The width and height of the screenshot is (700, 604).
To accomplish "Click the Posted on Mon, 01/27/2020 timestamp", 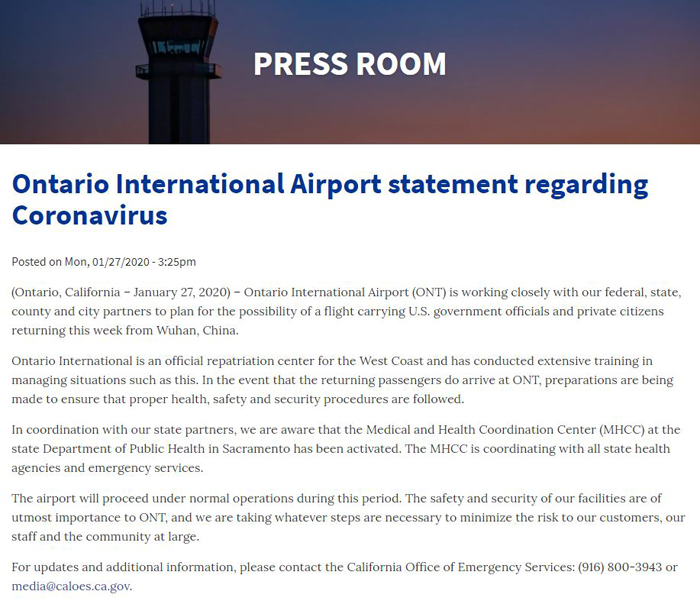I will (104, 262).
